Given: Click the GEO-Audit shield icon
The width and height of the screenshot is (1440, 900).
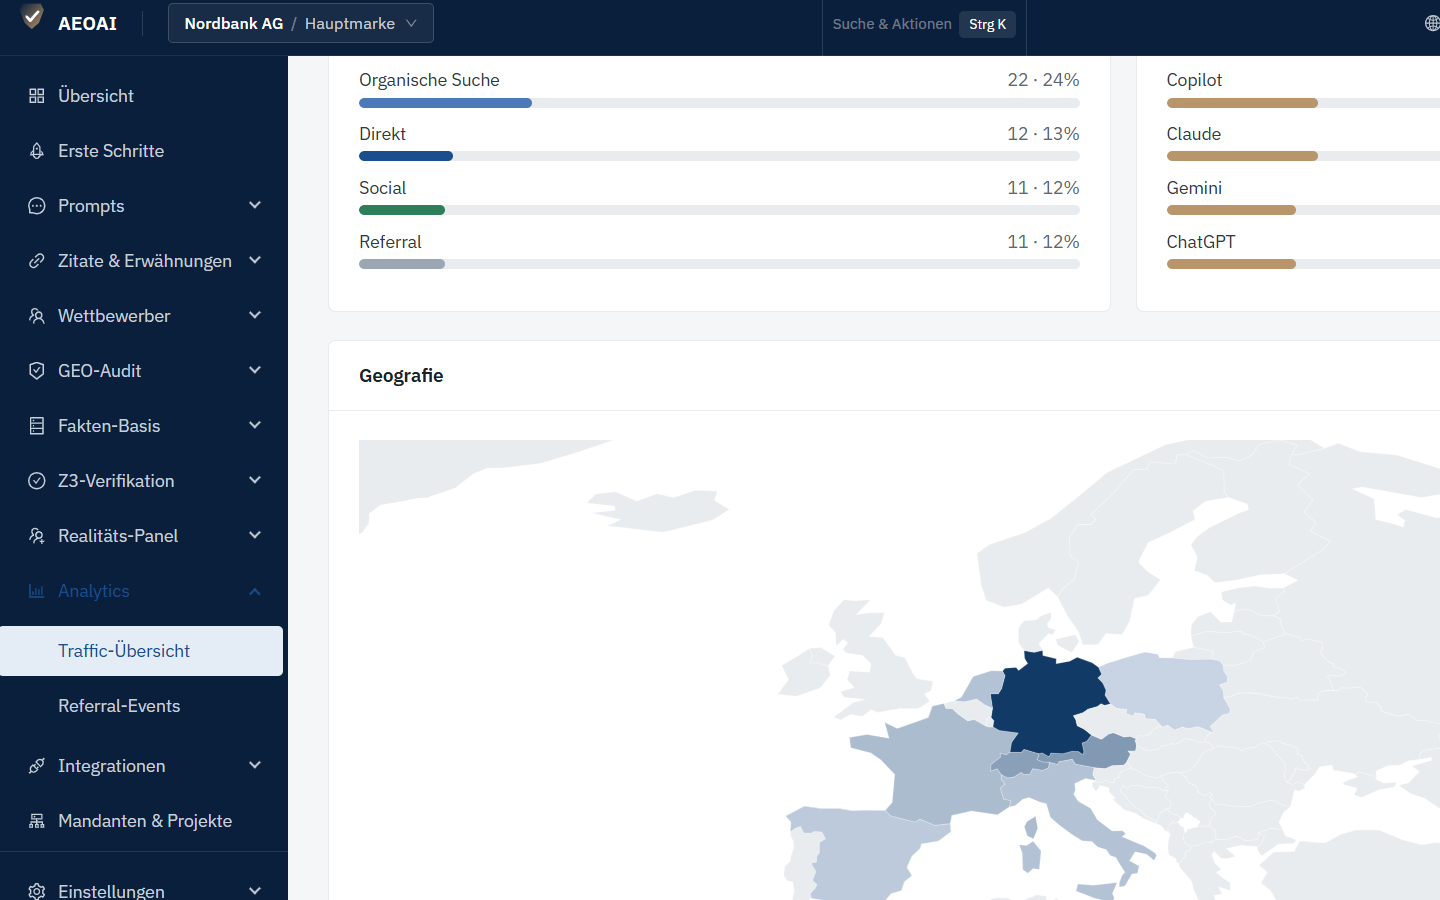Looking at the screenshot, I should click(37, 371).
